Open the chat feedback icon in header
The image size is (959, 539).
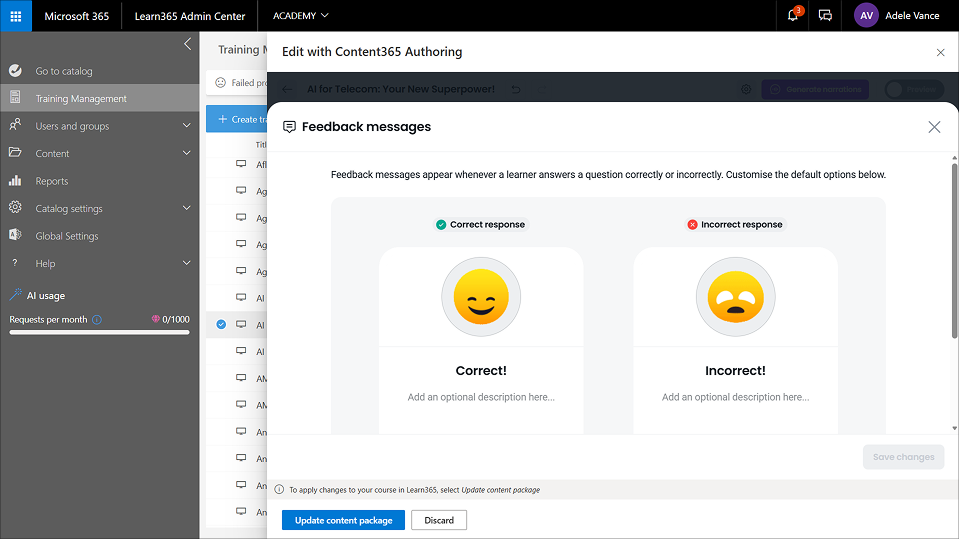click(x=825, y=16)
